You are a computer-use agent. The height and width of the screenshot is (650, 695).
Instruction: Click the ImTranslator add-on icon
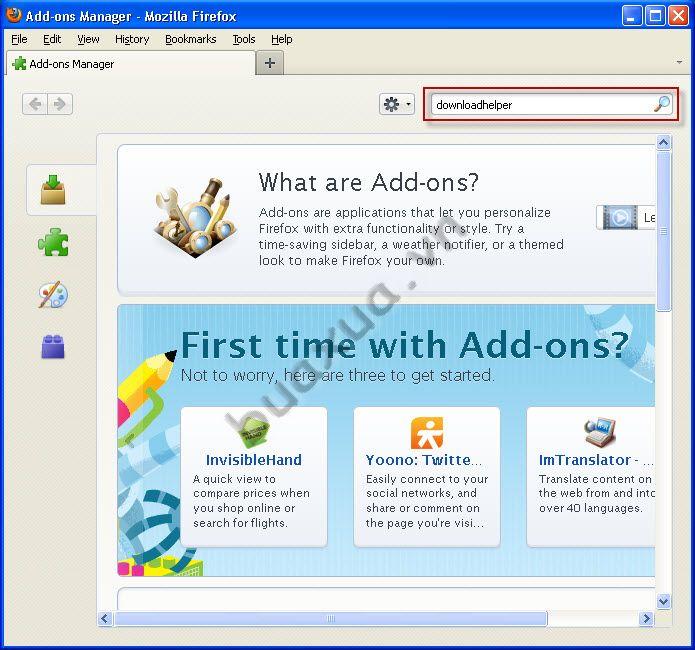(599, 432)
